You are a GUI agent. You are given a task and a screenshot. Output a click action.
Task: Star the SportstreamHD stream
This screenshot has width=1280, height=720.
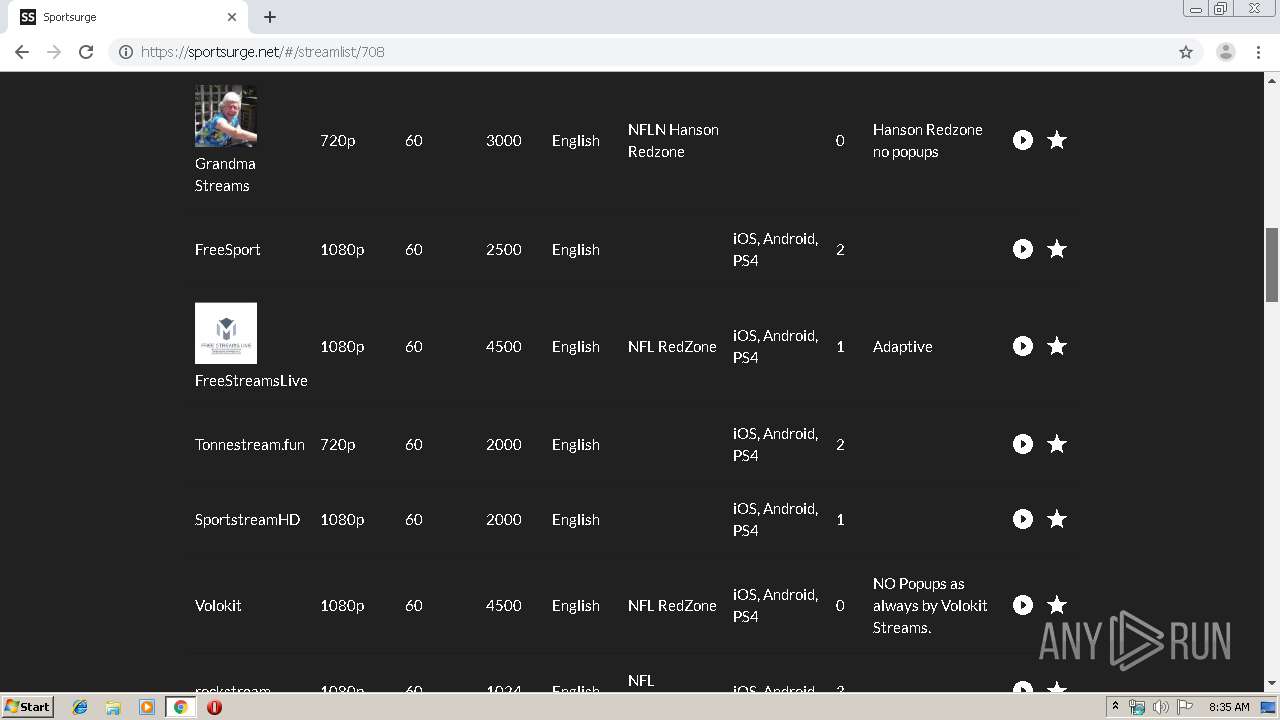pyautogui.click(x=1057, y=519)
